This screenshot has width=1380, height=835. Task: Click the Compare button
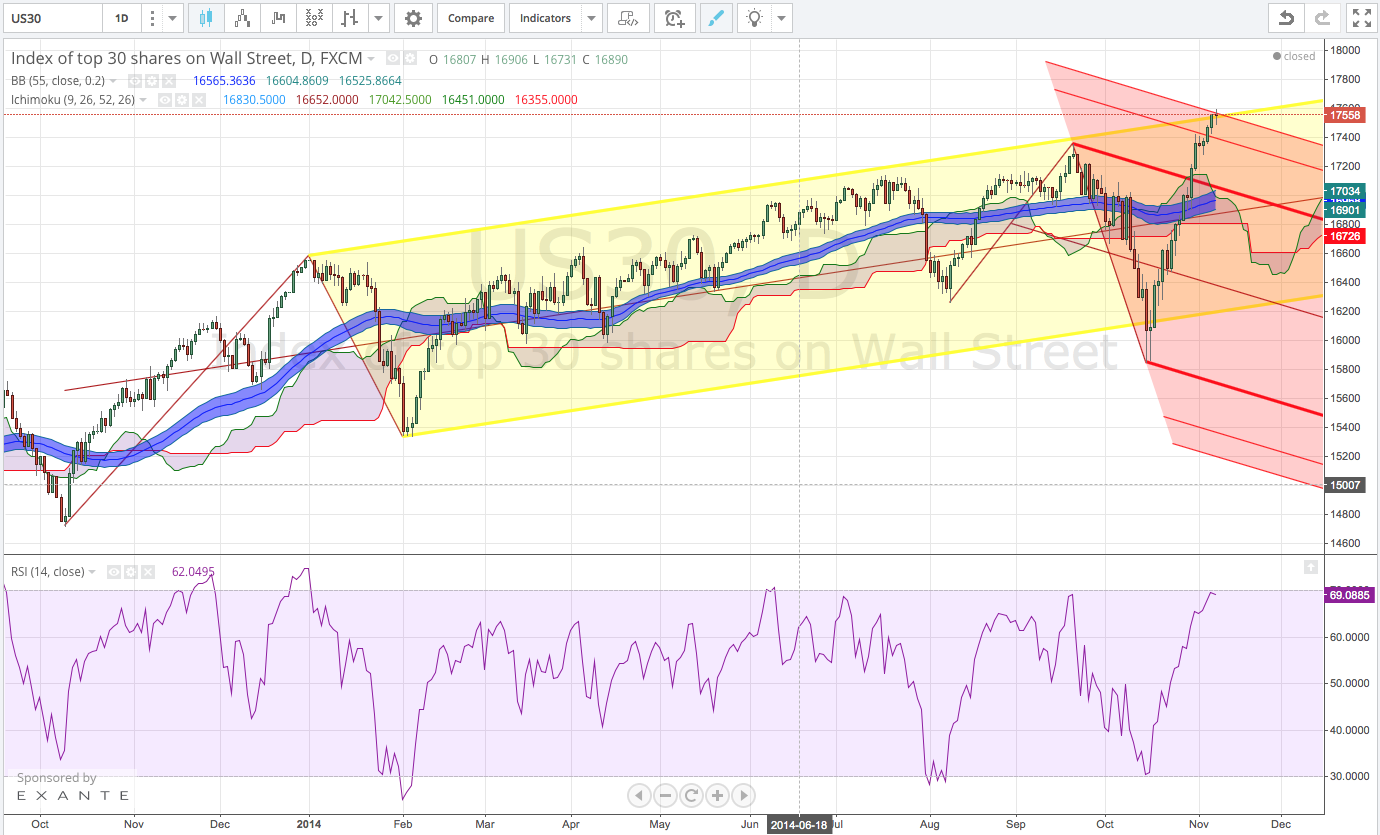(470, 18)
